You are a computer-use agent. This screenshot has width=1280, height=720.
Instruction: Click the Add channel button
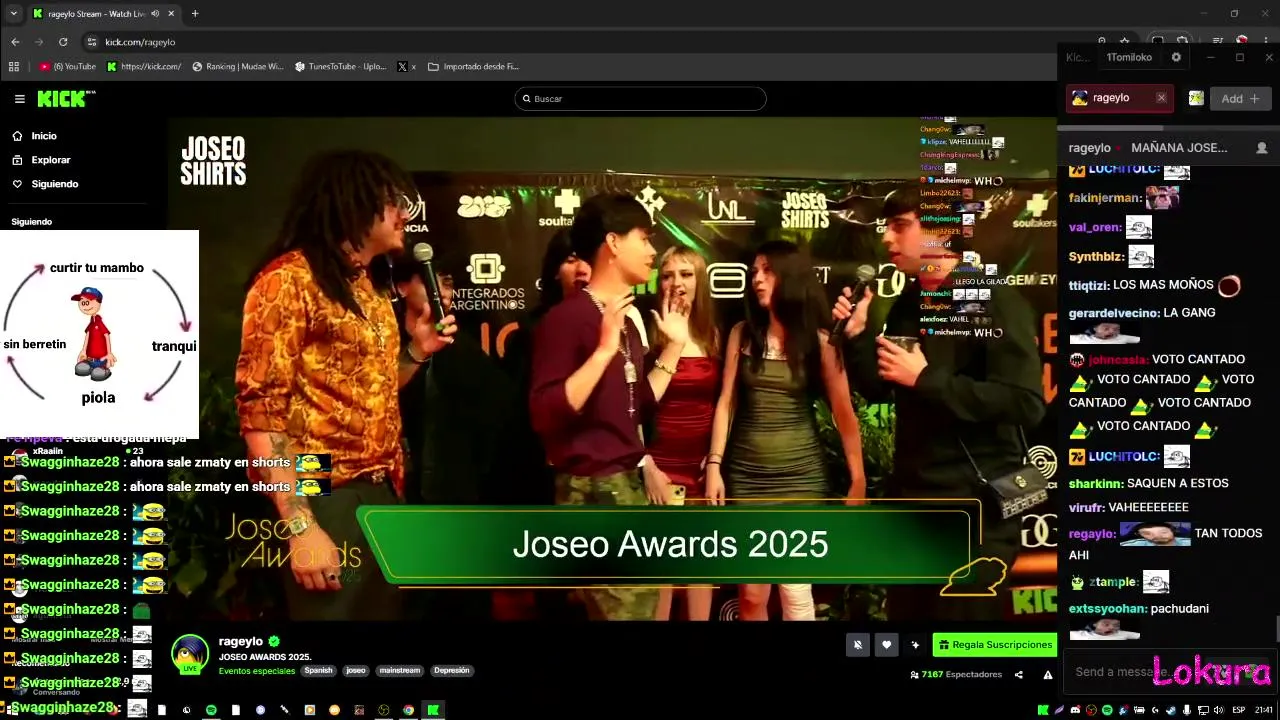pos(1240,98)
